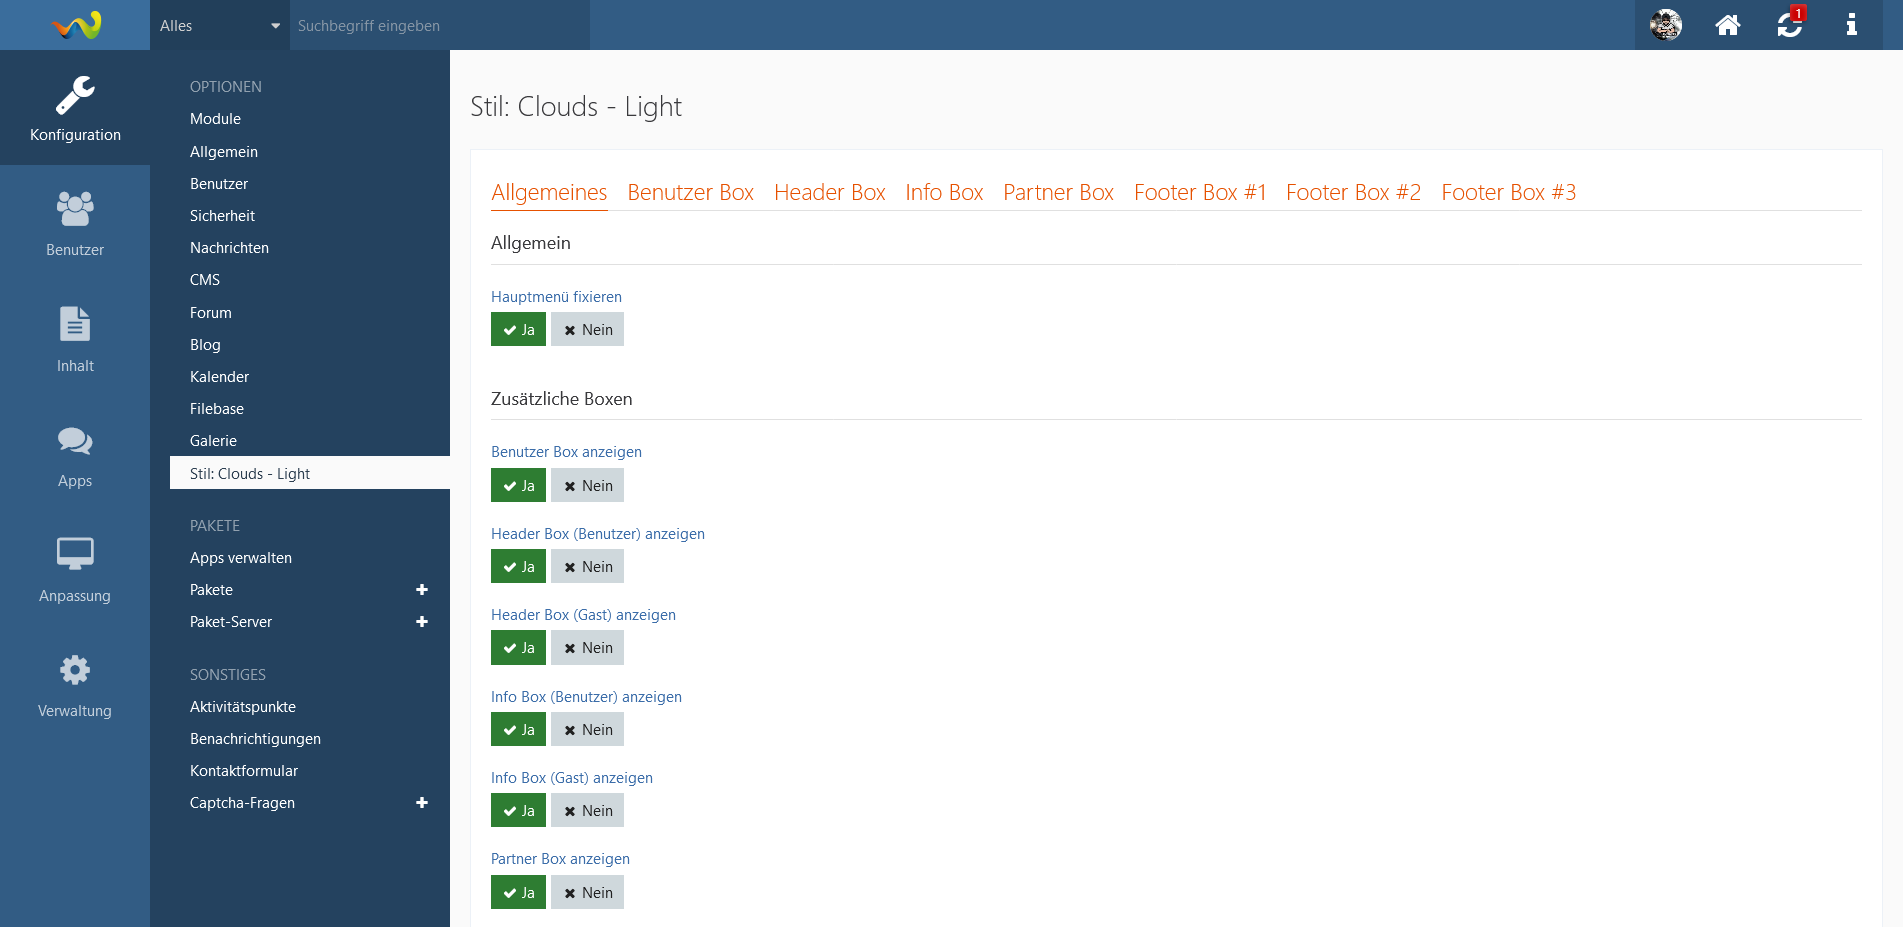Set Hauptmenü fixieren to Nein
1903x927 pixels.
point(587,330)
